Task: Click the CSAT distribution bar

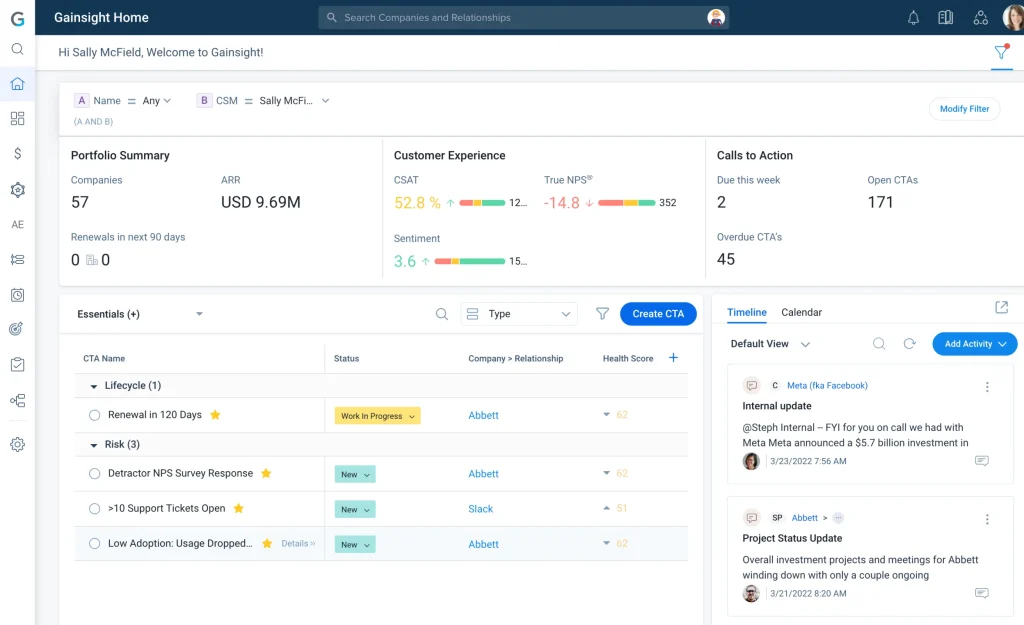Action: tap(482, 202)
